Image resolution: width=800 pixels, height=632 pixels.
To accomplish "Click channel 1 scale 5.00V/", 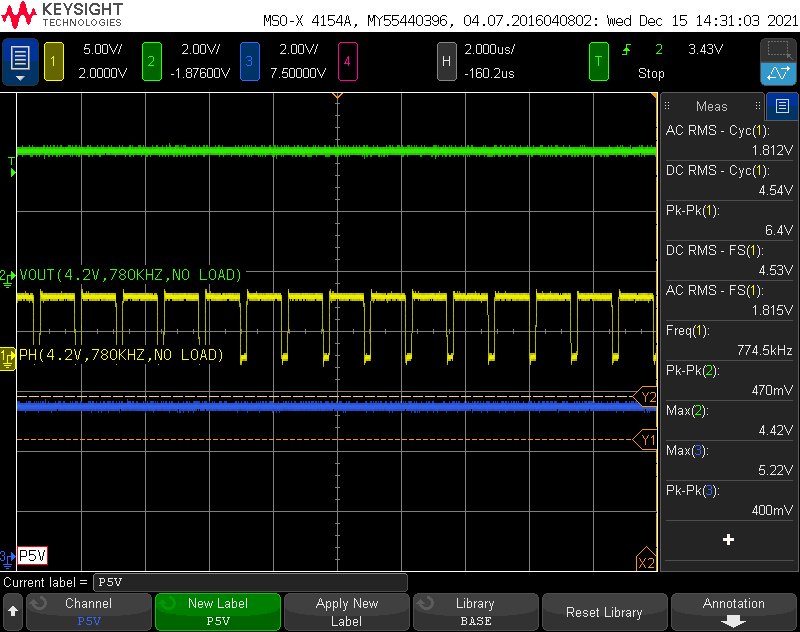I will click(x=103, y=49).
